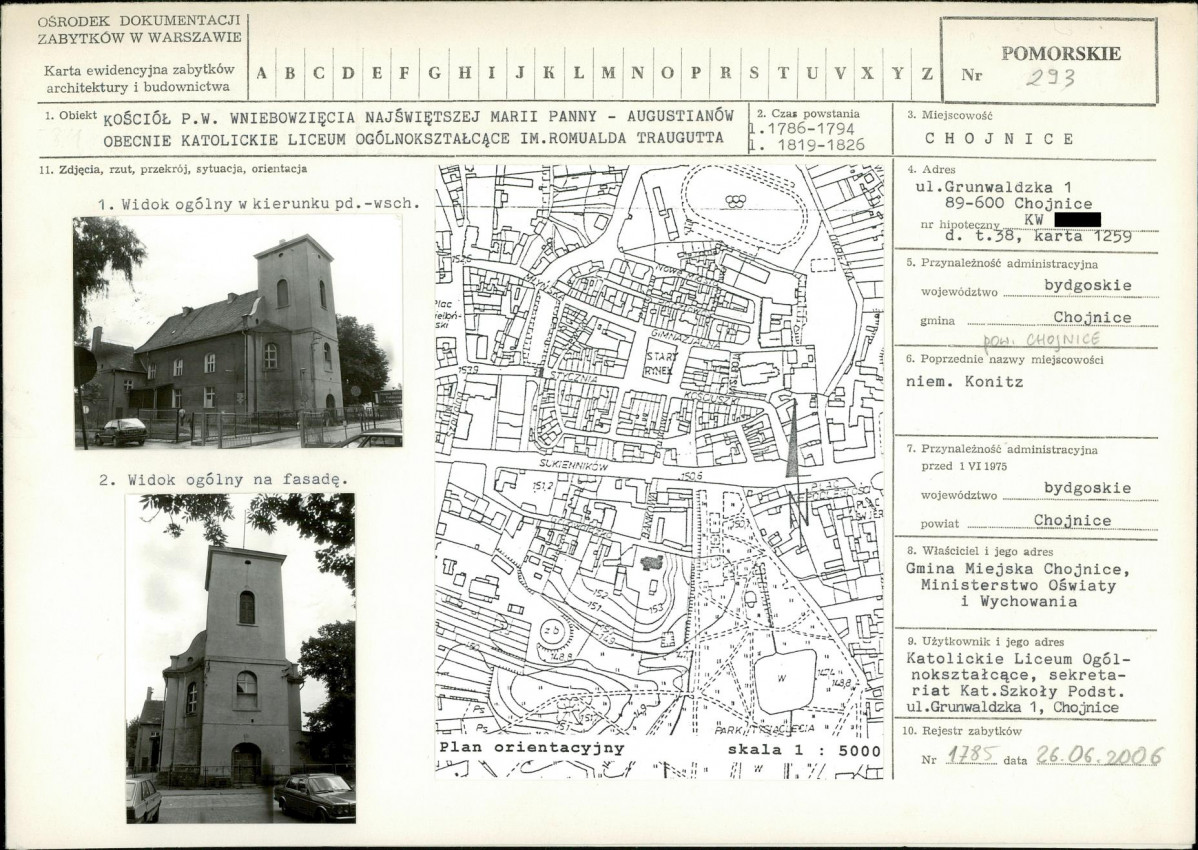Viewport: 1198px width, 850px height.
Task: Click the shaded church building marker on the map
Action: [652, 563]
